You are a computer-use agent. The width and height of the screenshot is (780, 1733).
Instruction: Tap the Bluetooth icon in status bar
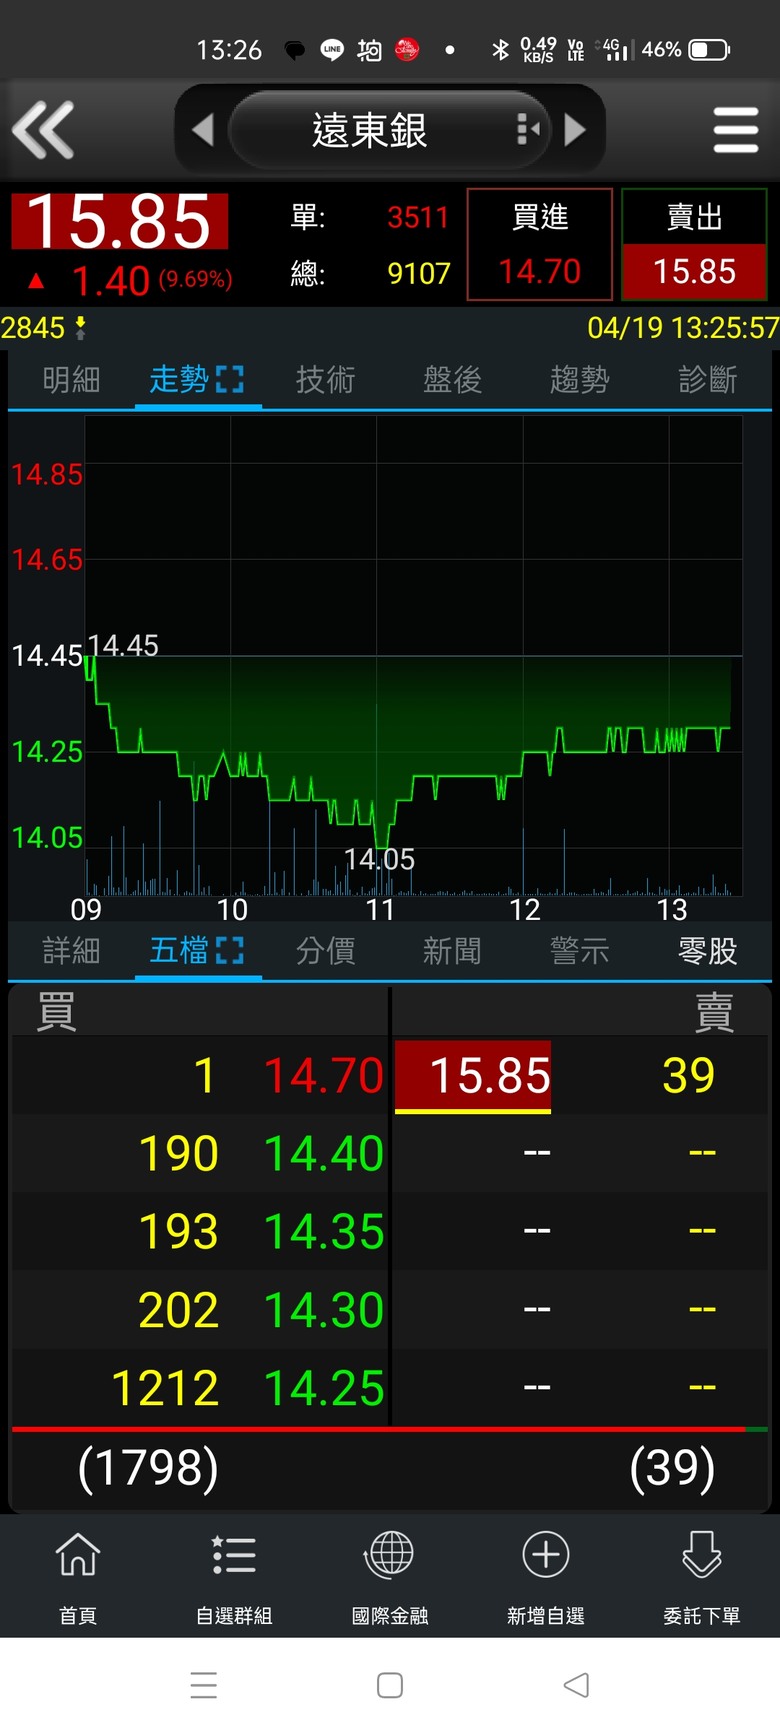(501, 49)
